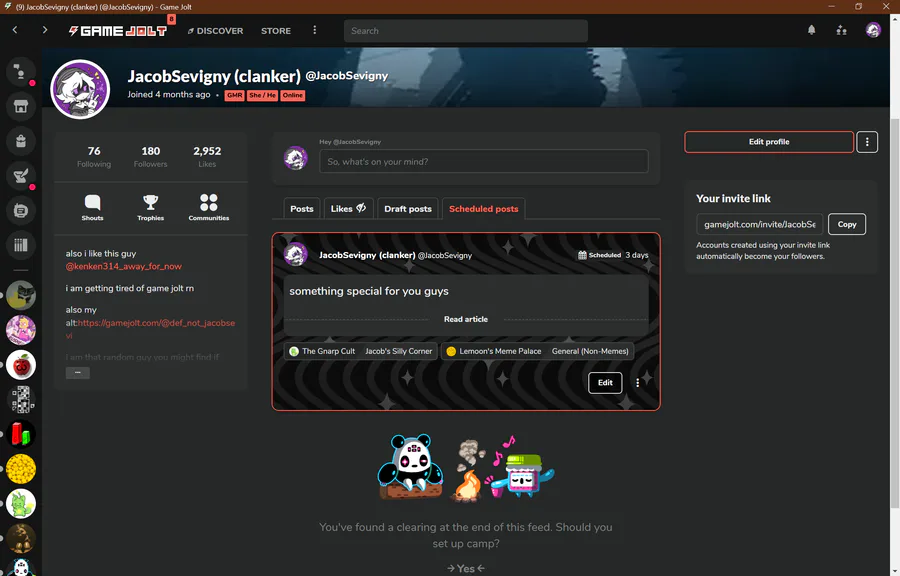Switch to the Posts tab

pyautogui.click(x=302, y=209)
